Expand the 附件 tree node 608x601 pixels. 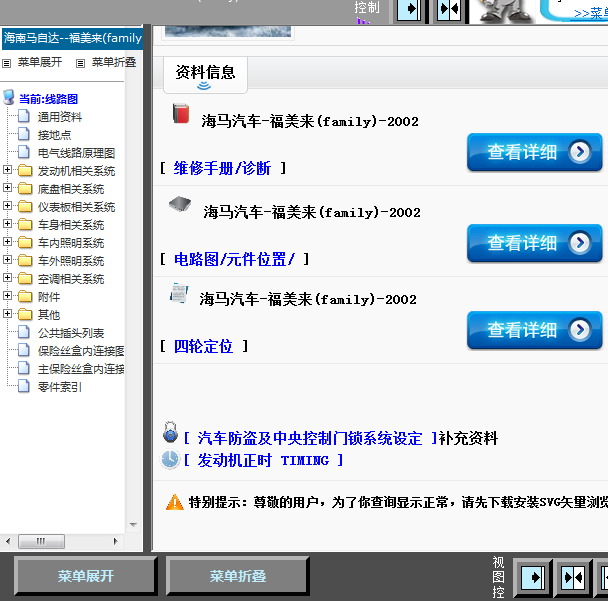pyautogui.click(x=7, y=295)
